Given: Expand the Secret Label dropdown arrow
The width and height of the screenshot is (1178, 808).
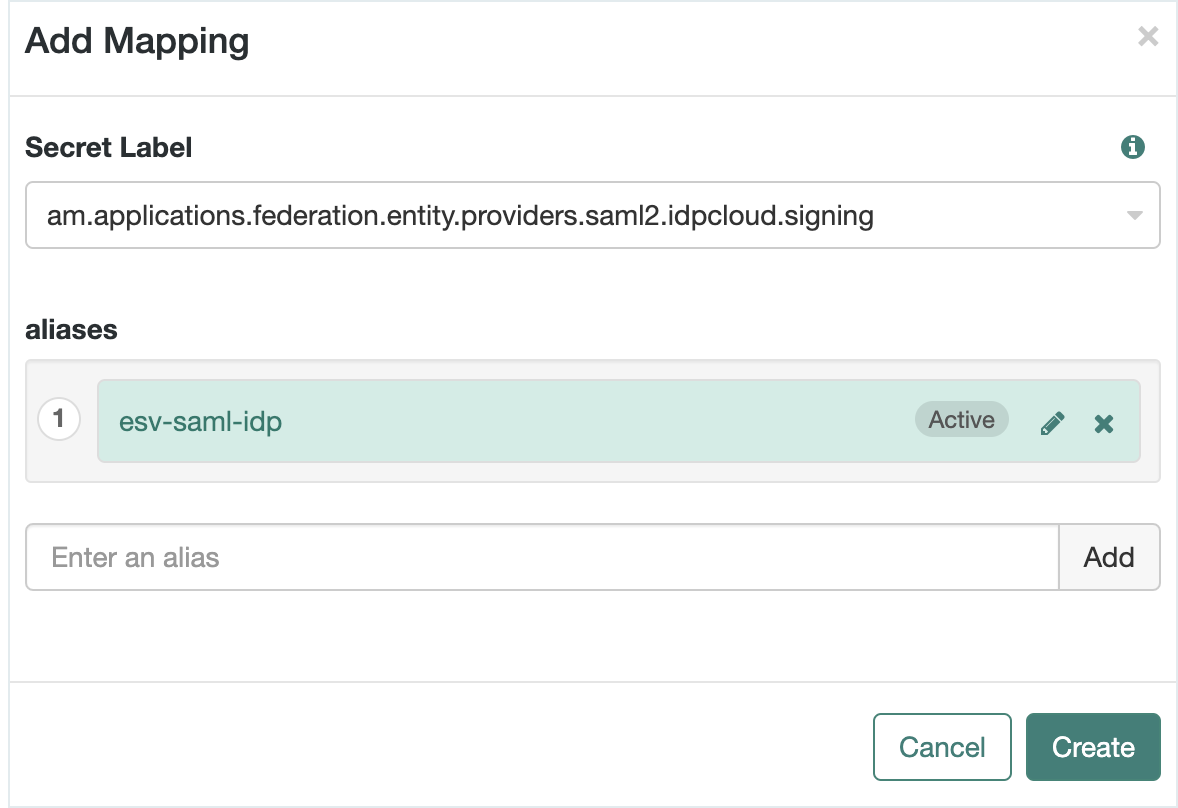Looking at the screenshot, I should pos(1134,215).
